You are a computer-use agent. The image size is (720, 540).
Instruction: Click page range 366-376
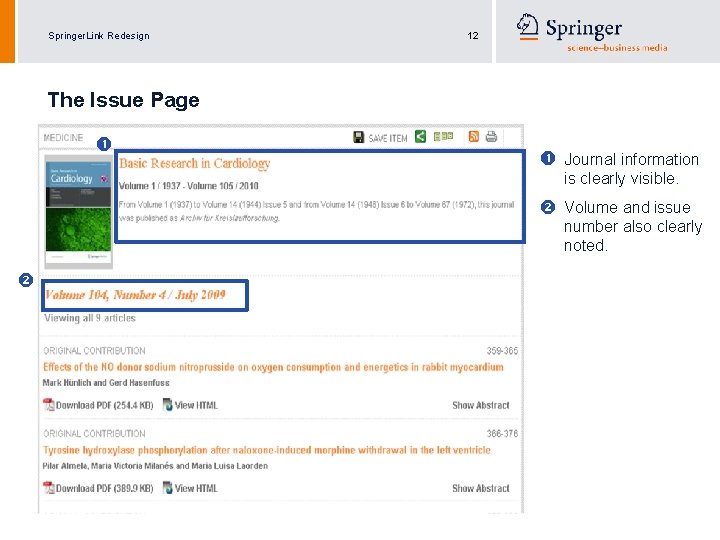tap(502, 433)
